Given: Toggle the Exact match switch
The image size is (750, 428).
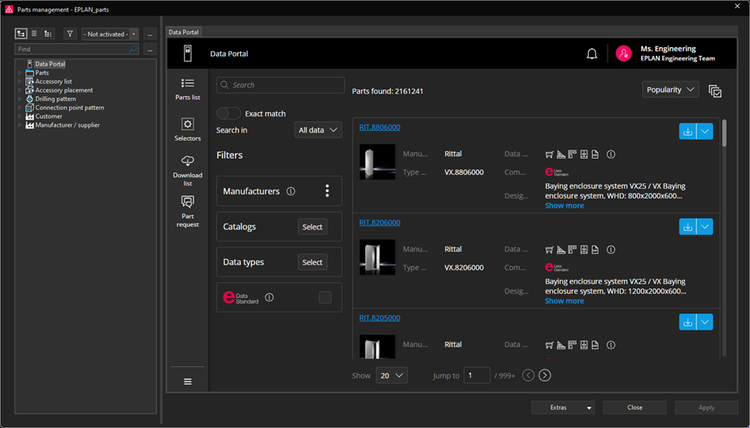Looking at the screenshot, I should click(229, 114).
